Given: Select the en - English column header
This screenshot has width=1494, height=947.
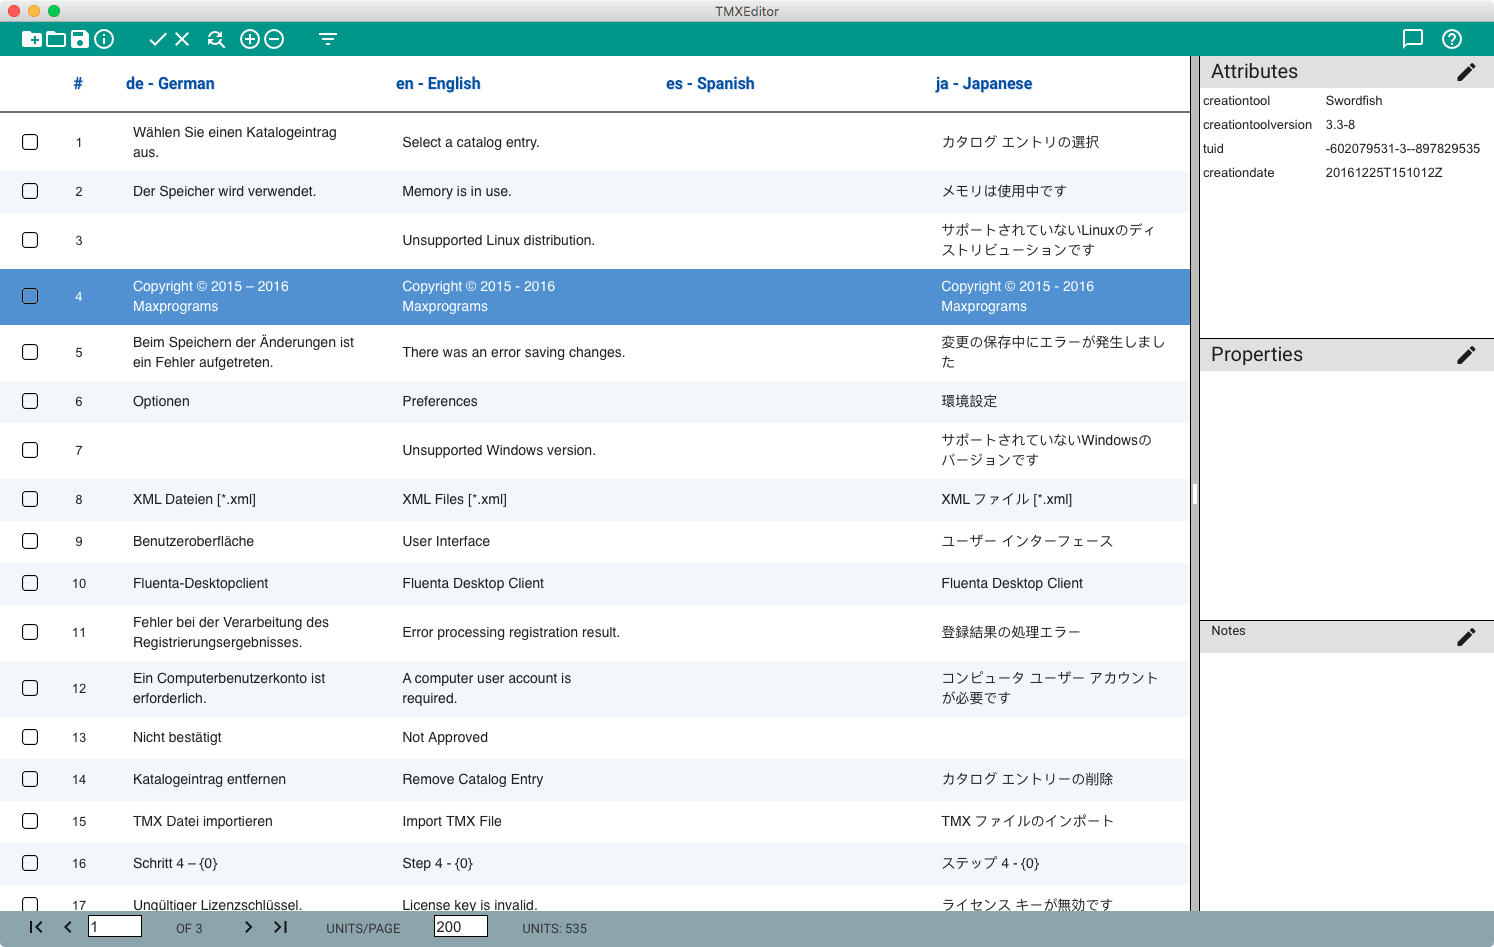Looking at the screenshot, I should 438,83.
